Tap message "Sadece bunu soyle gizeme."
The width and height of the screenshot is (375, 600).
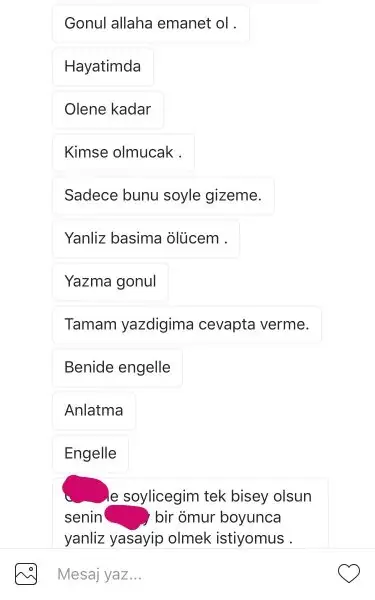[x=163, y=195]
